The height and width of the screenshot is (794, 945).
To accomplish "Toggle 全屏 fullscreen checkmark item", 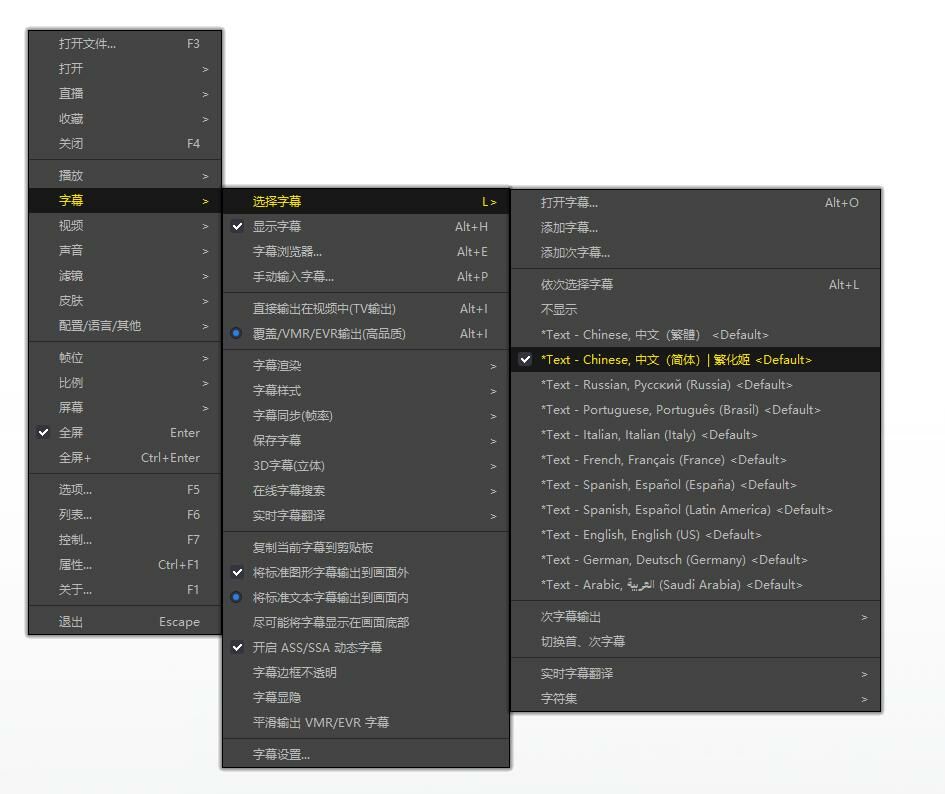I will [71, 433].
